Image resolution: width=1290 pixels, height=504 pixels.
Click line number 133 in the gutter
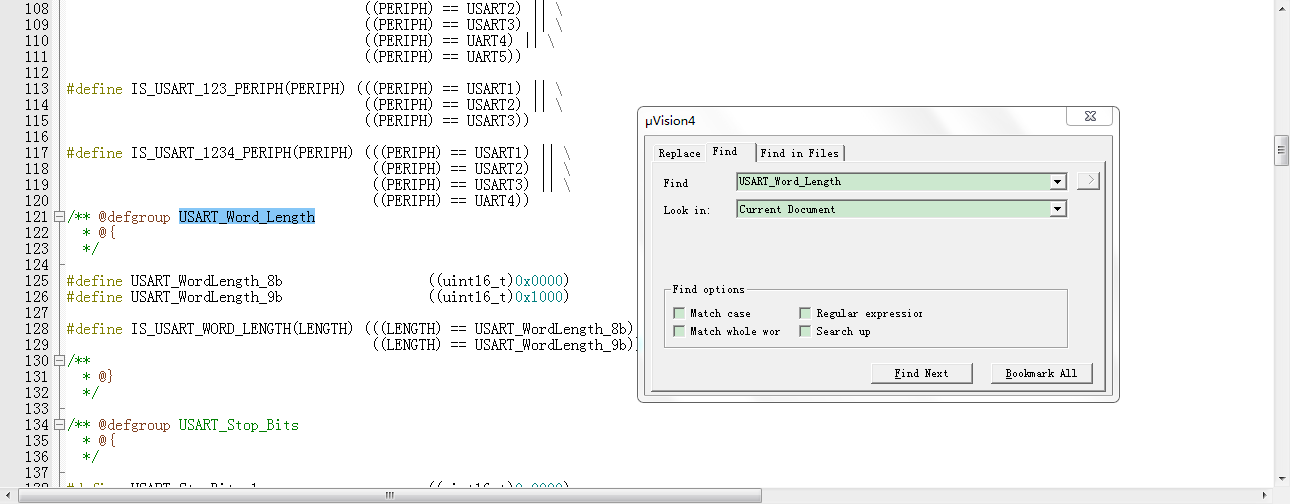tap(36, 409)
